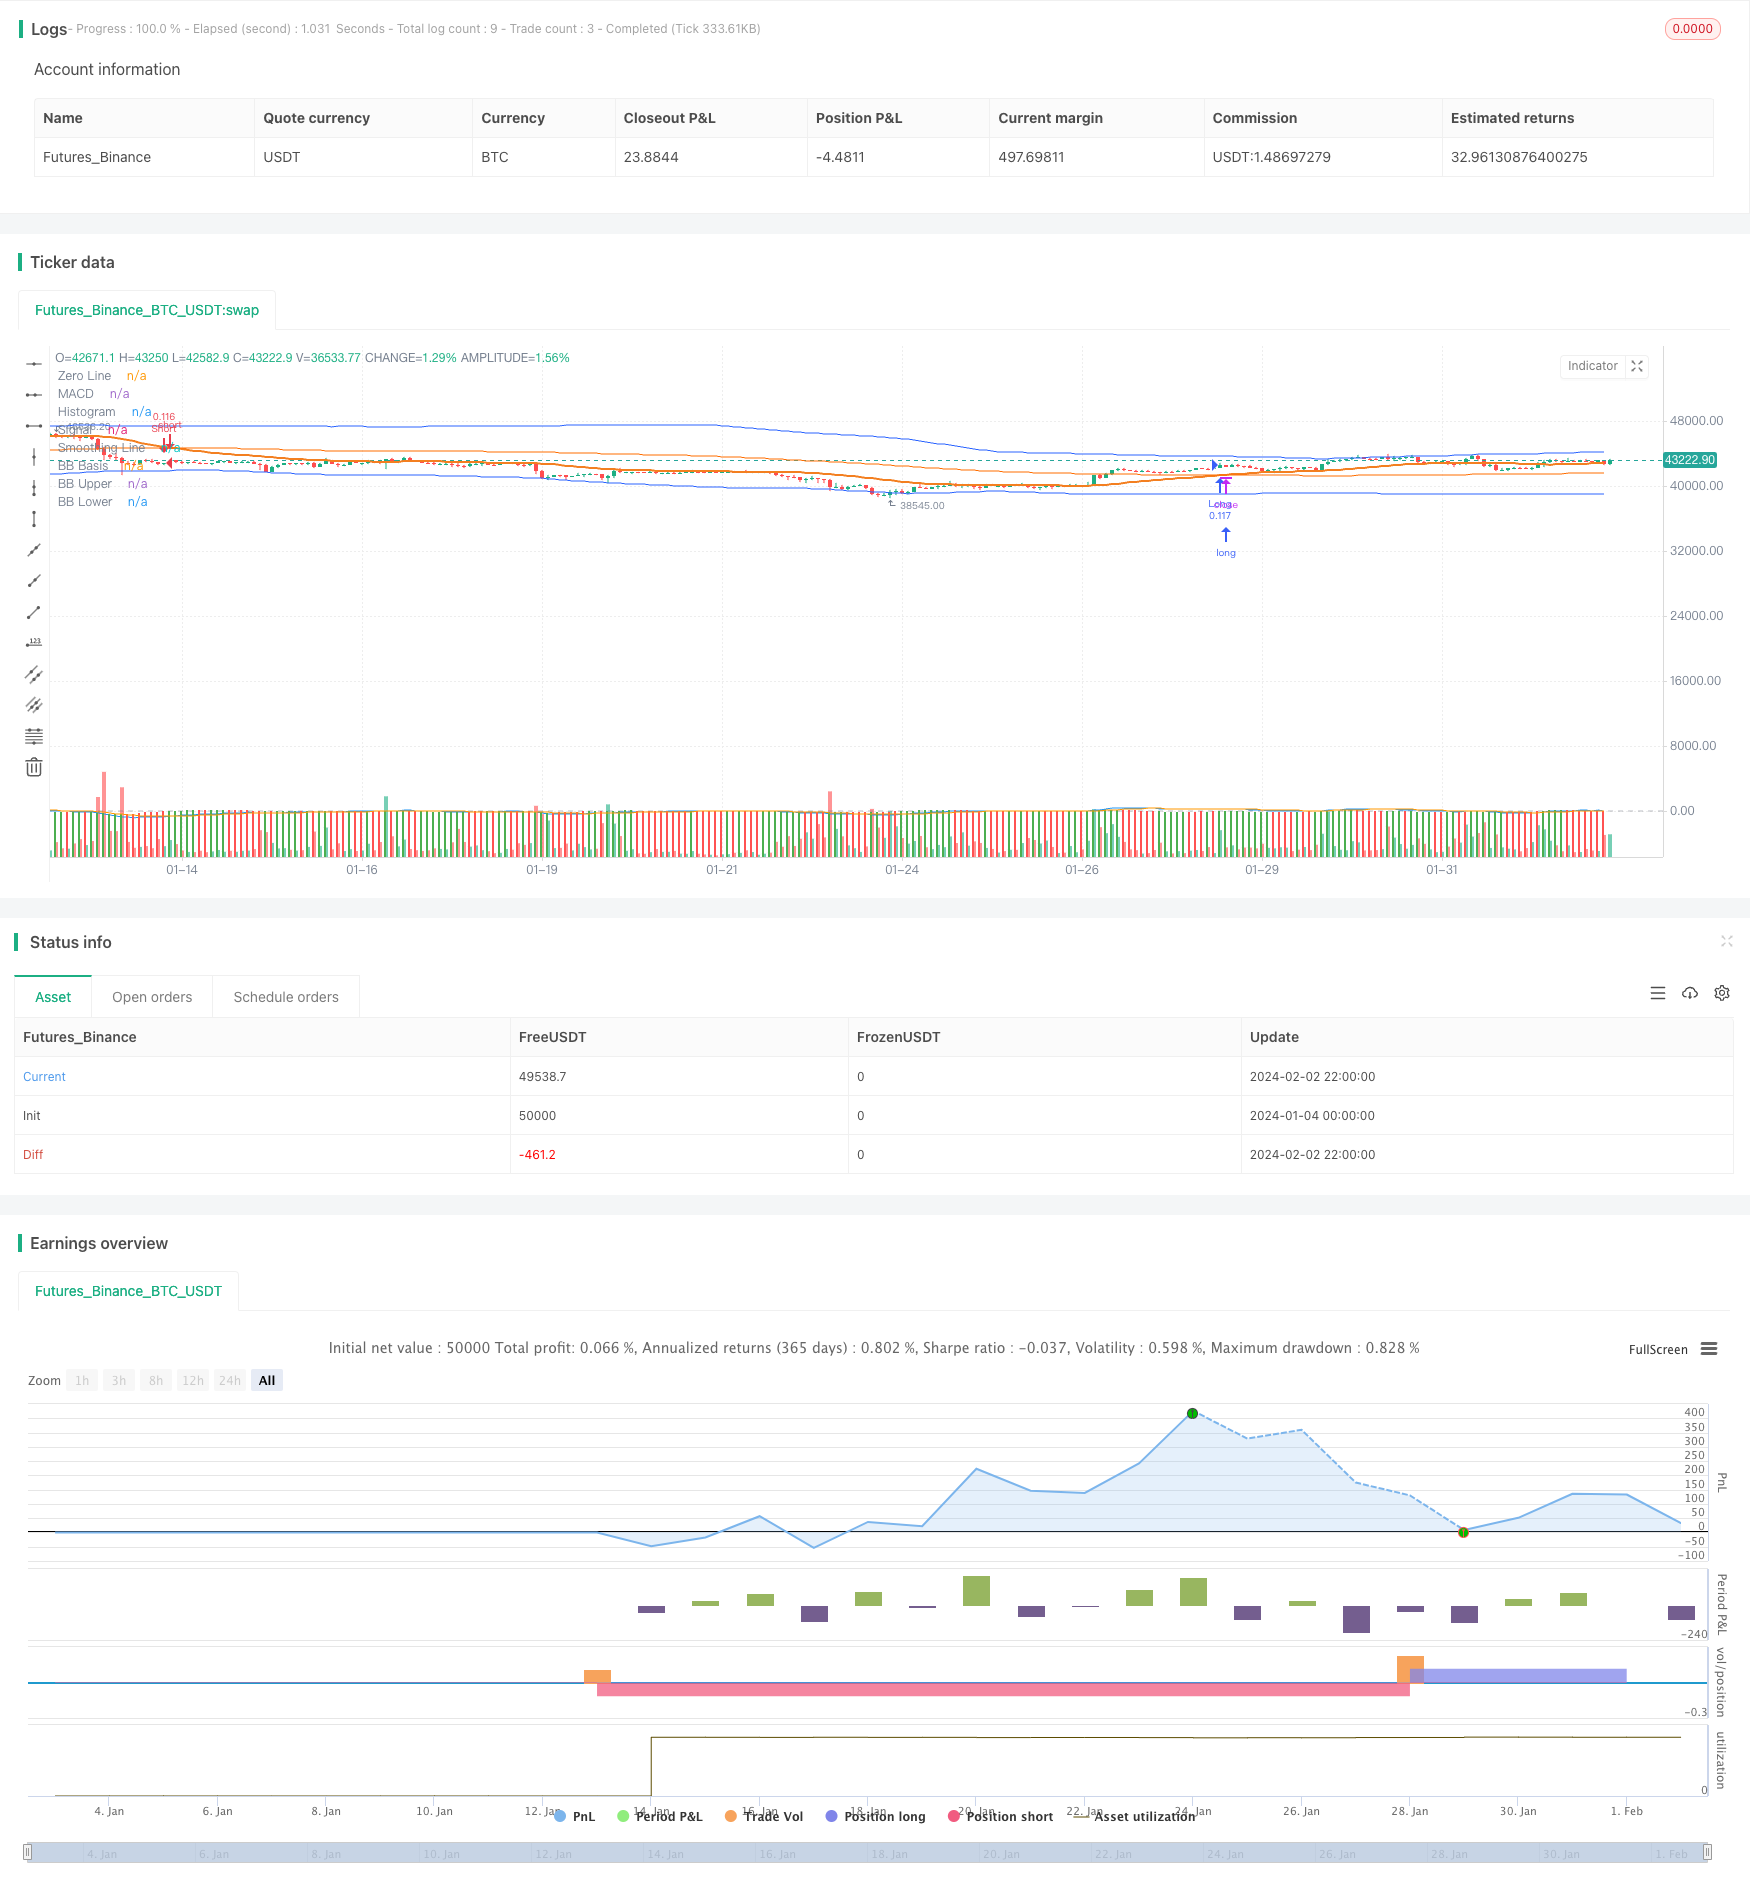
Task: Pick the vertical segment drawing tool
Action: 34,519
